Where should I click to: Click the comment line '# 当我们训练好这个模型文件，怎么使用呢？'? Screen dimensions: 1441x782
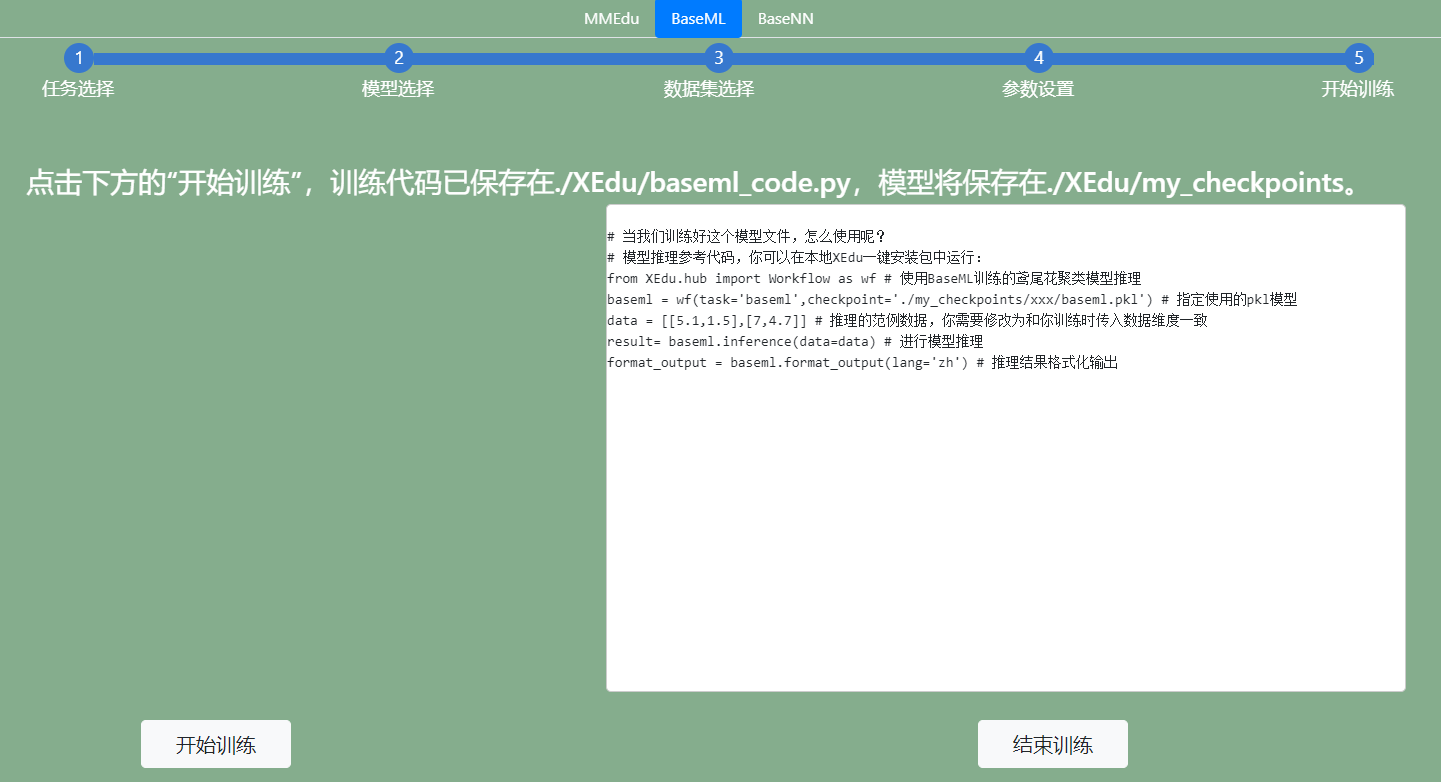point(747,236)
